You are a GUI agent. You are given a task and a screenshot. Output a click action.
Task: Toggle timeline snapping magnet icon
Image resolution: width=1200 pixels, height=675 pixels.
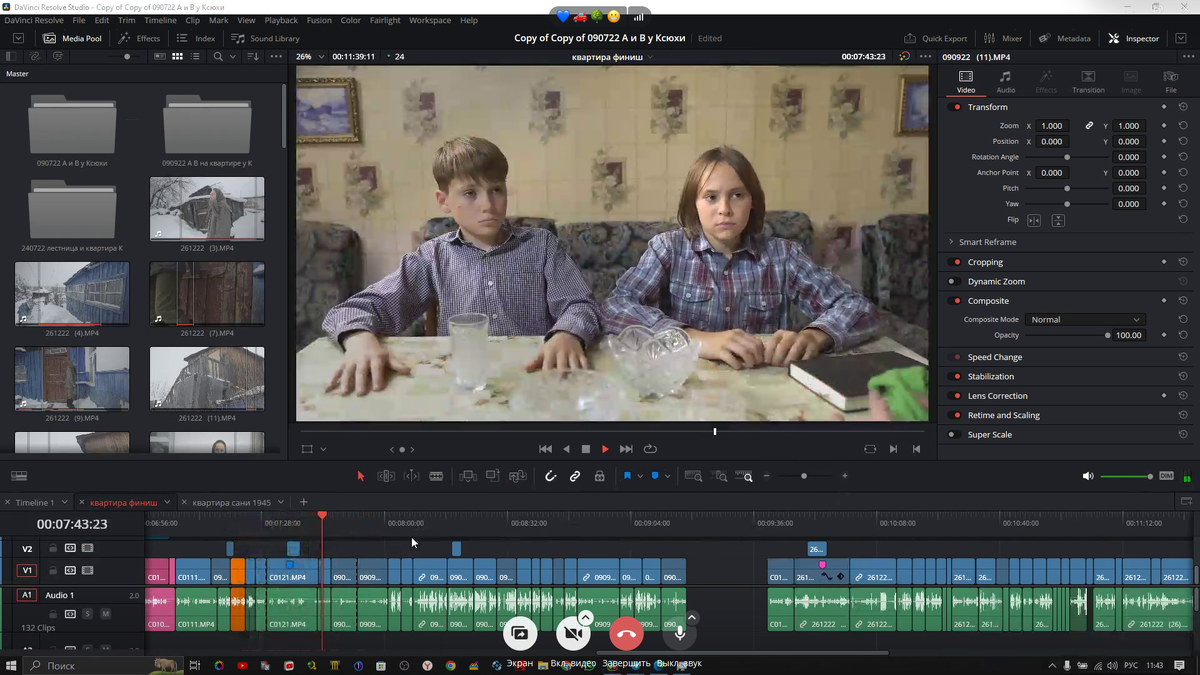(x=550, y=476)
